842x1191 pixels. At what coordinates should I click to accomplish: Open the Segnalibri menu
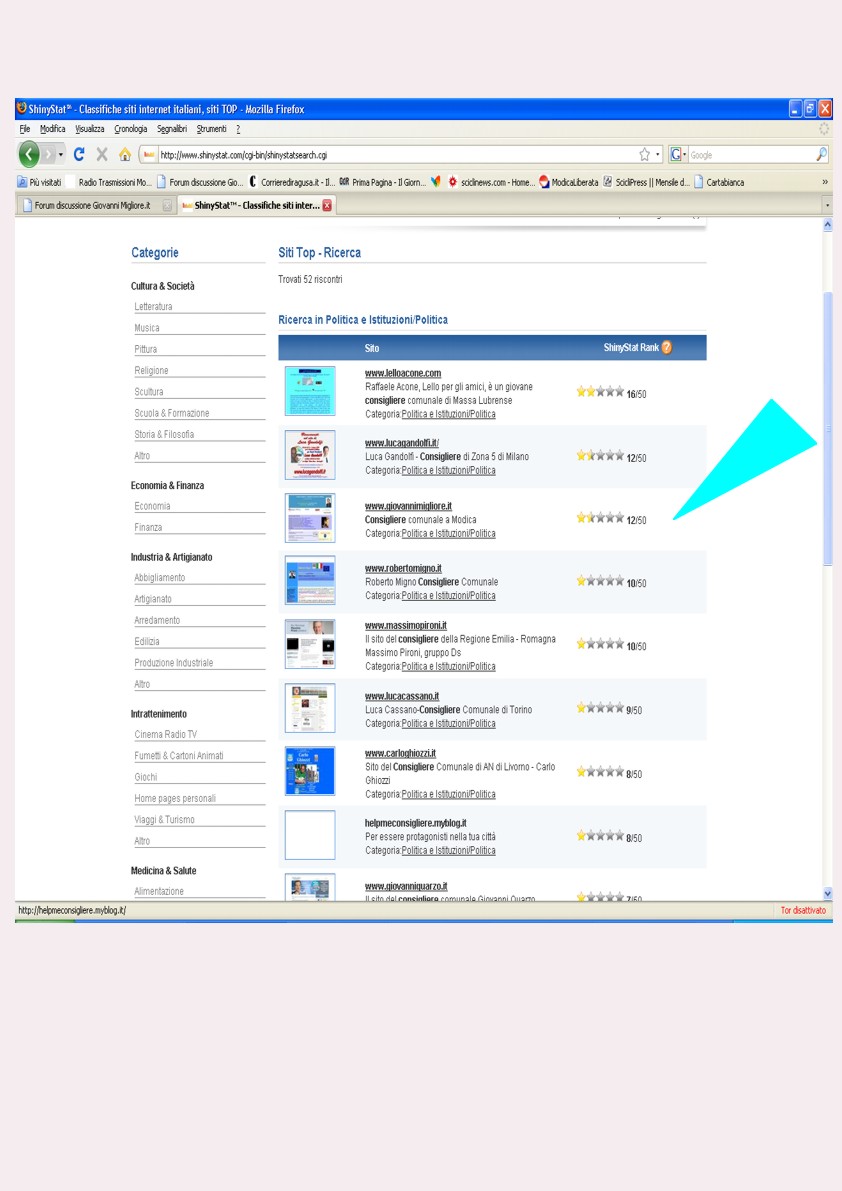[x=172, y=129]
